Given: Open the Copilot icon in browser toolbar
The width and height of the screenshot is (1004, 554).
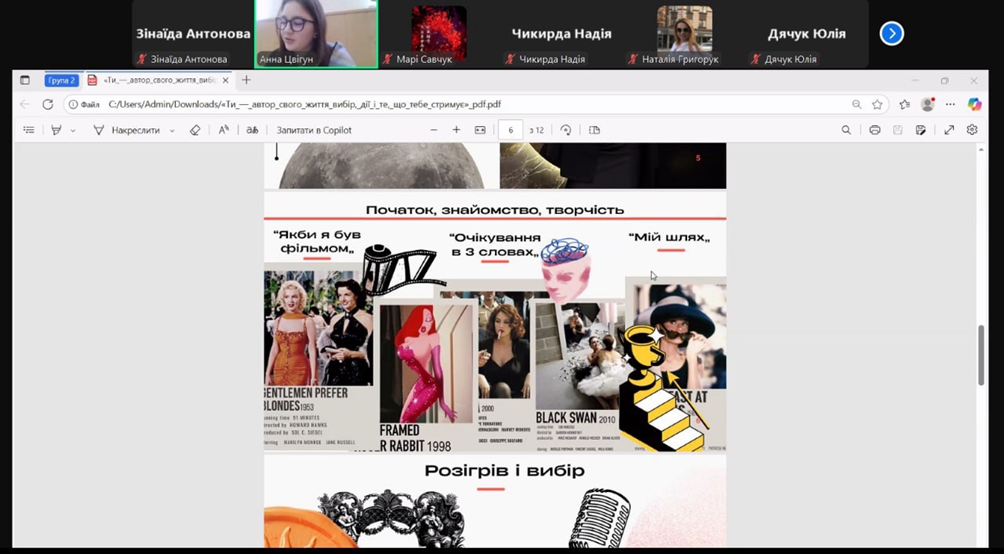Looking at the screenshot, I should 975,104.
